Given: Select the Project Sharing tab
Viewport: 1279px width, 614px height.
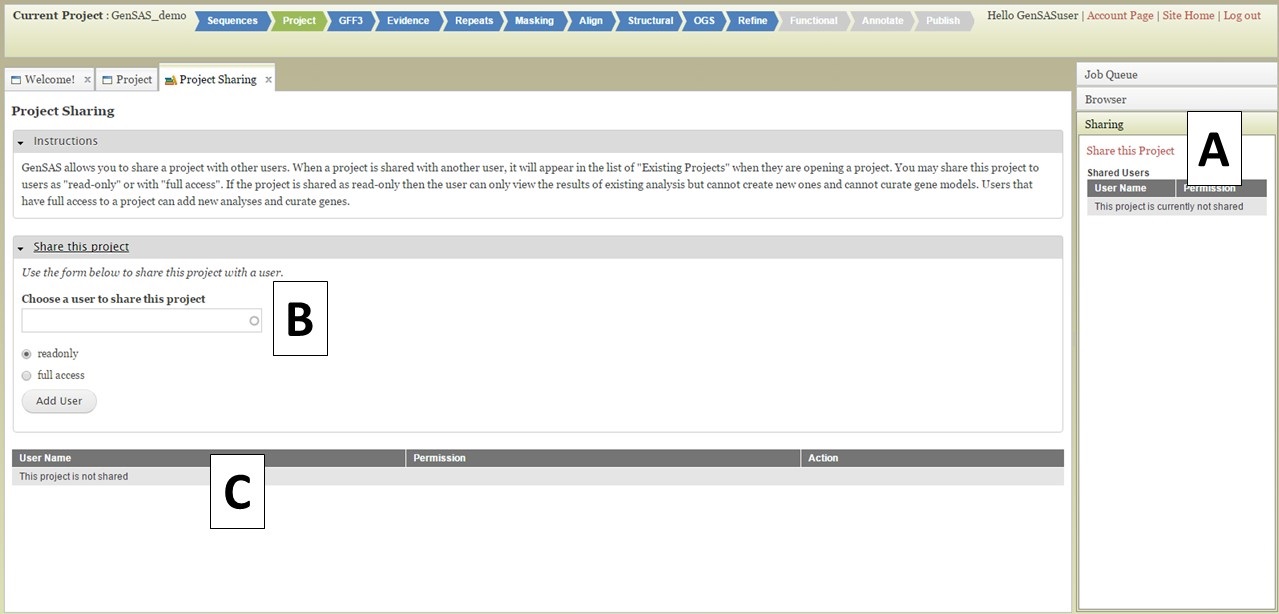Looking at the screenshot, I should point(217,80).
